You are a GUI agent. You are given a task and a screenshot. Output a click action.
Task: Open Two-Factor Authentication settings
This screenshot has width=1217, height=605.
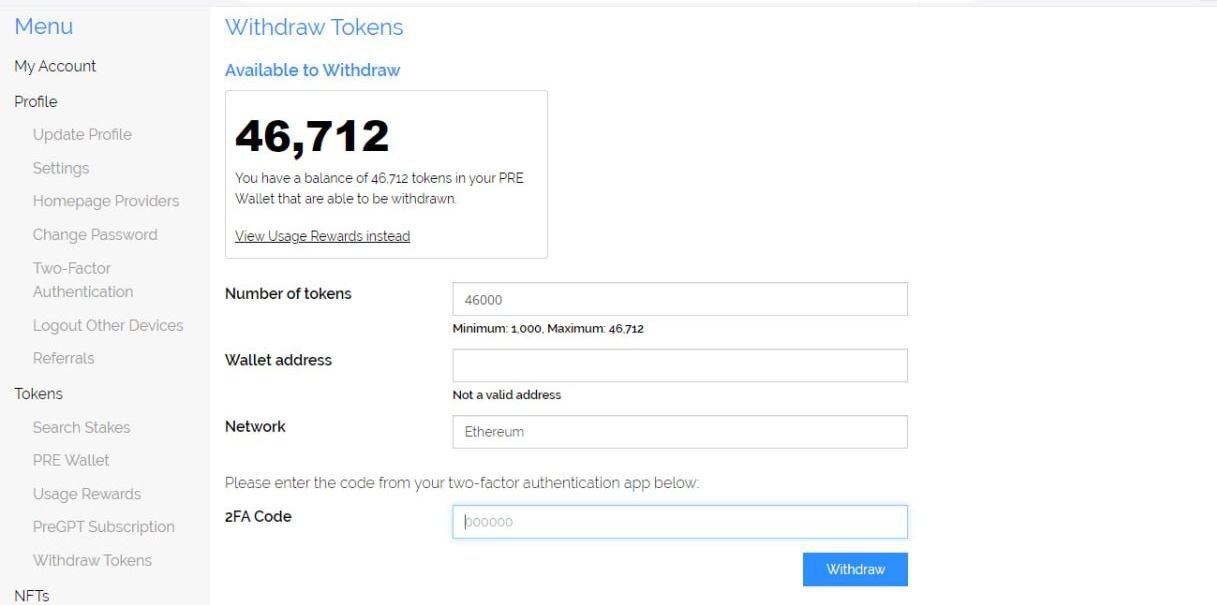point(82,280)
